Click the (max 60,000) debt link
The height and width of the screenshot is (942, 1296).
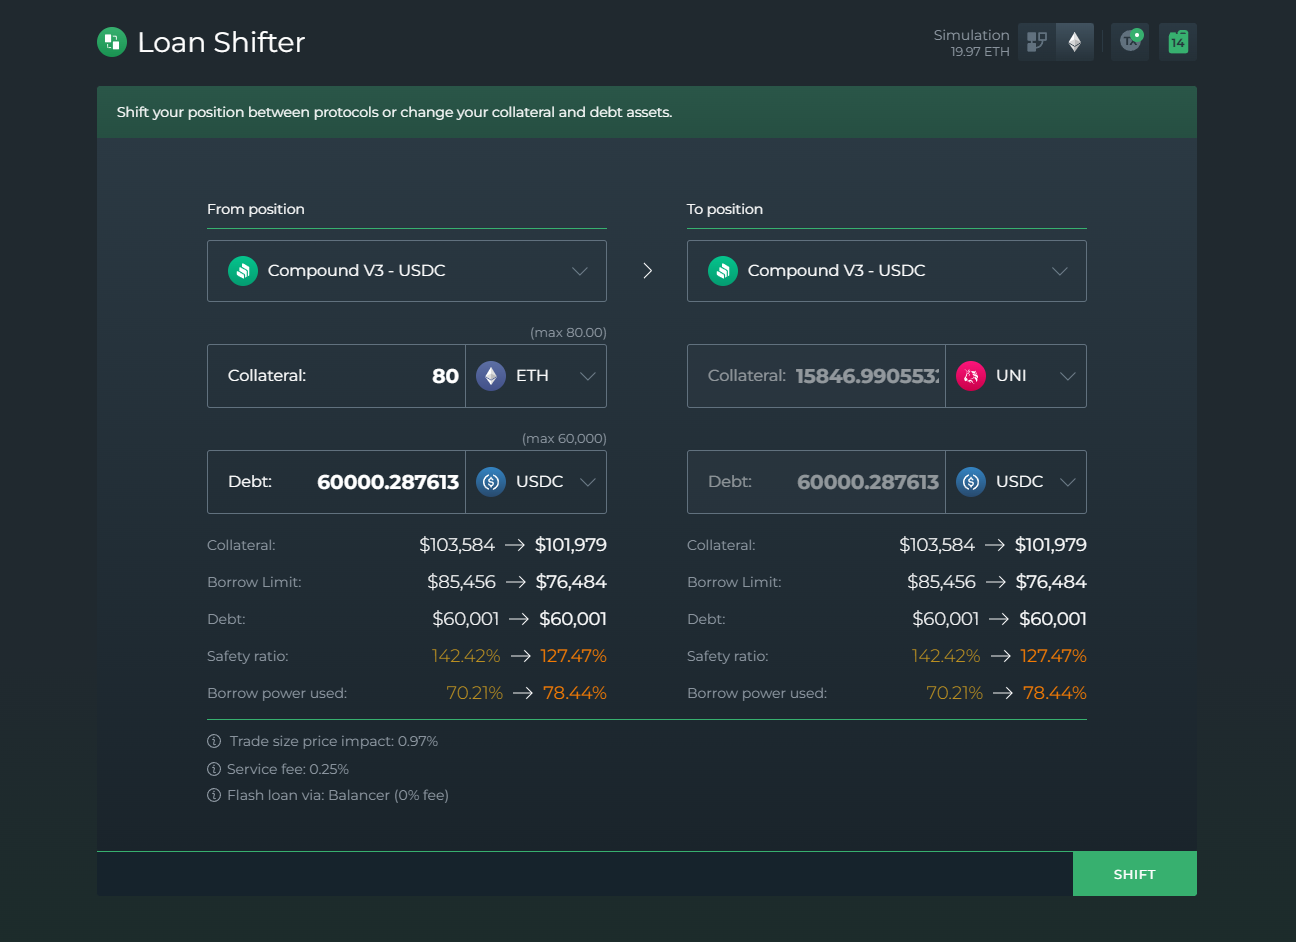point(564,438)
